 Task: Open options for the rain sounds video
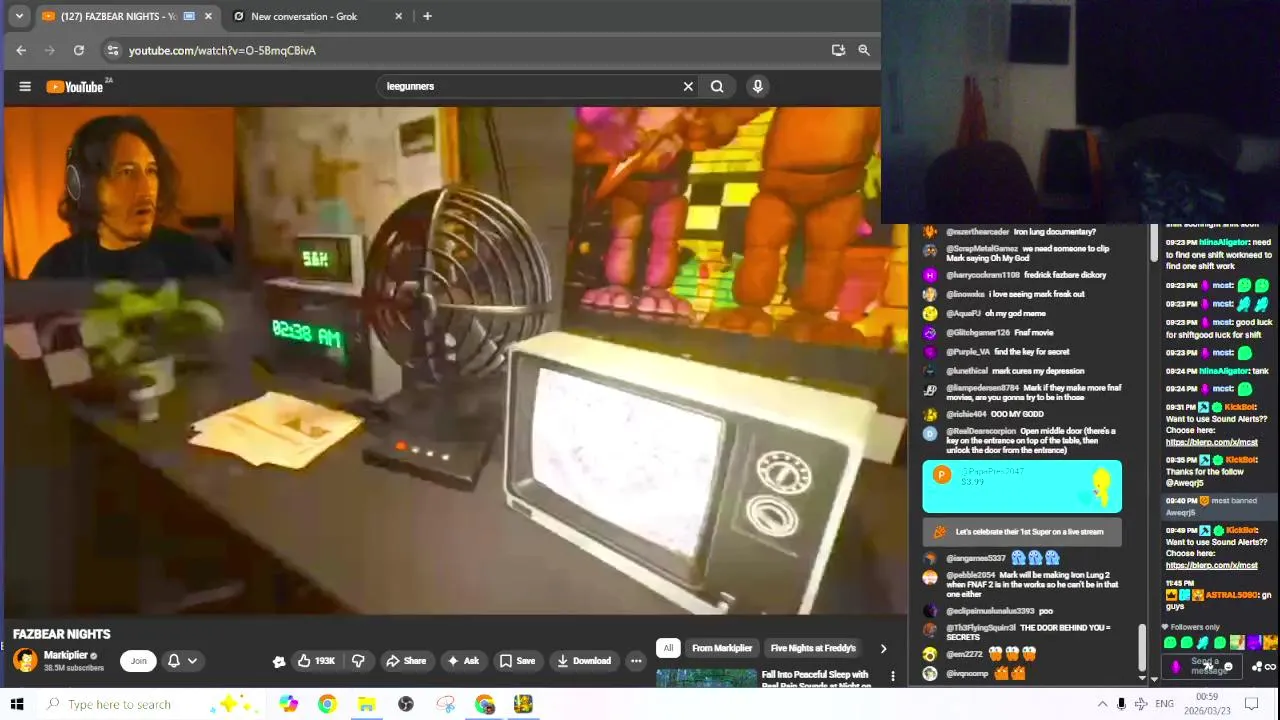(893, 677)
